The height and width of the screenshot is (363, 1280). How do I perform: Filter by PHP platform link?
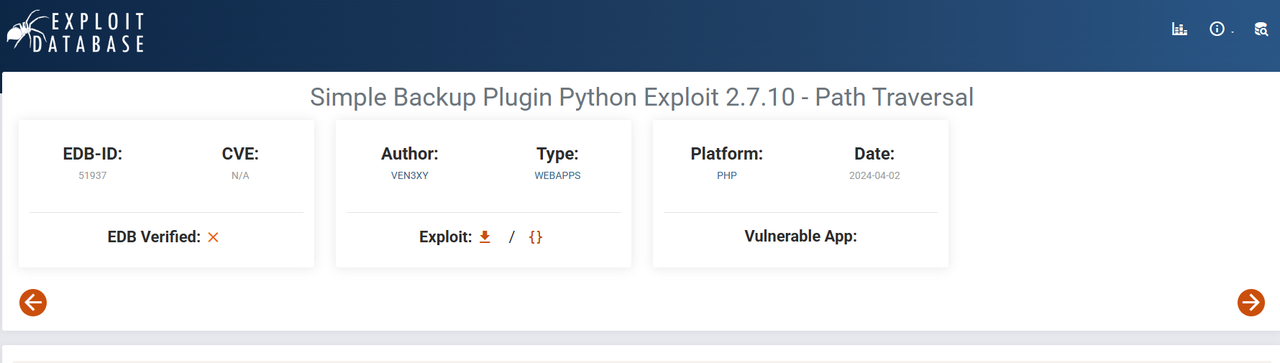coord(727,175)
